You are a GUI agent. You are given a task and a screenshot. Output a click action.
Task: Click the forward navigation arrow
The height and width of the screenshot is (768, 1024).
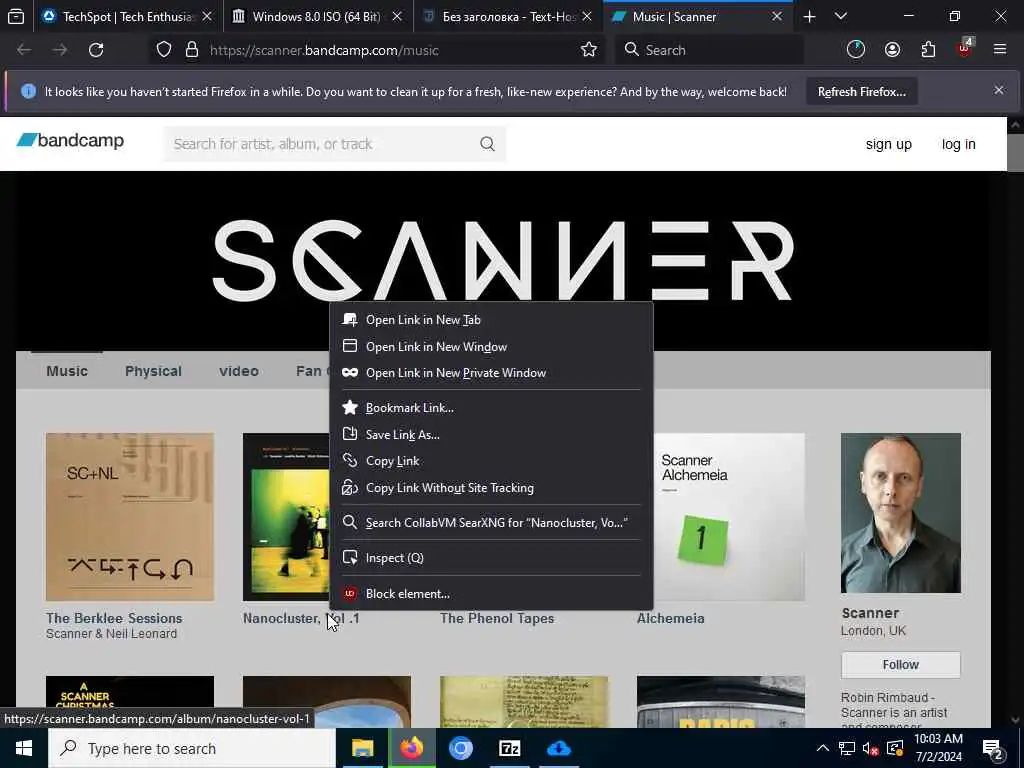(60, 50)
